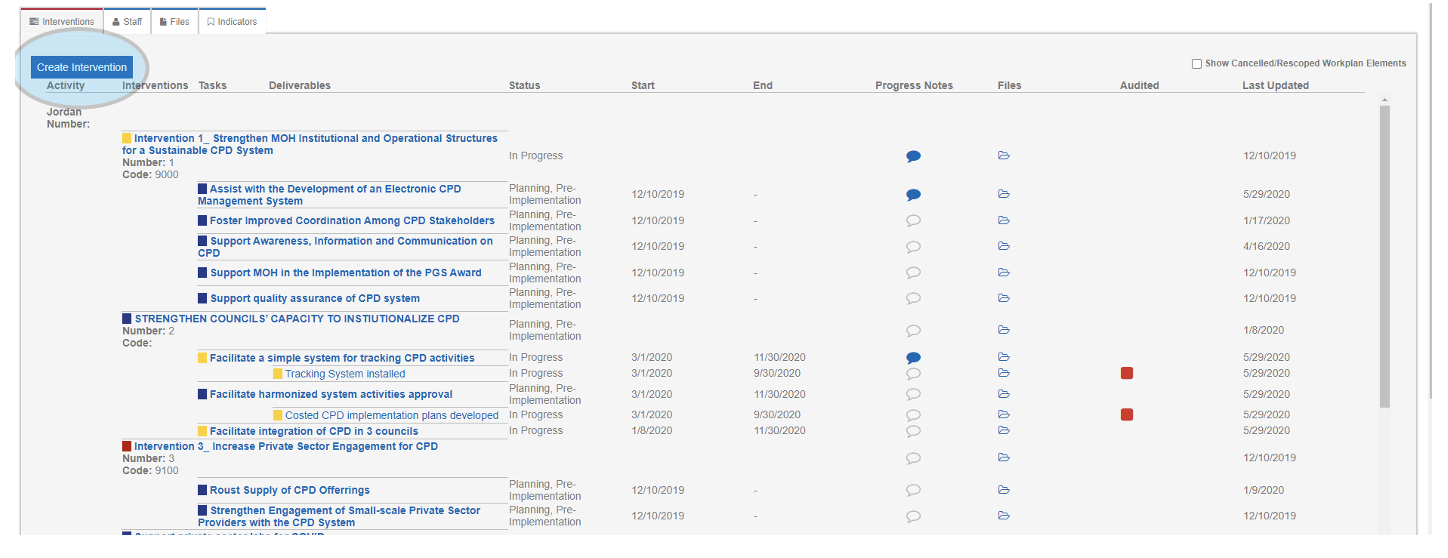Screen dimensions: 1448x558
Task: Click the Deliverables column header
Action: click(x=300, y=86)
